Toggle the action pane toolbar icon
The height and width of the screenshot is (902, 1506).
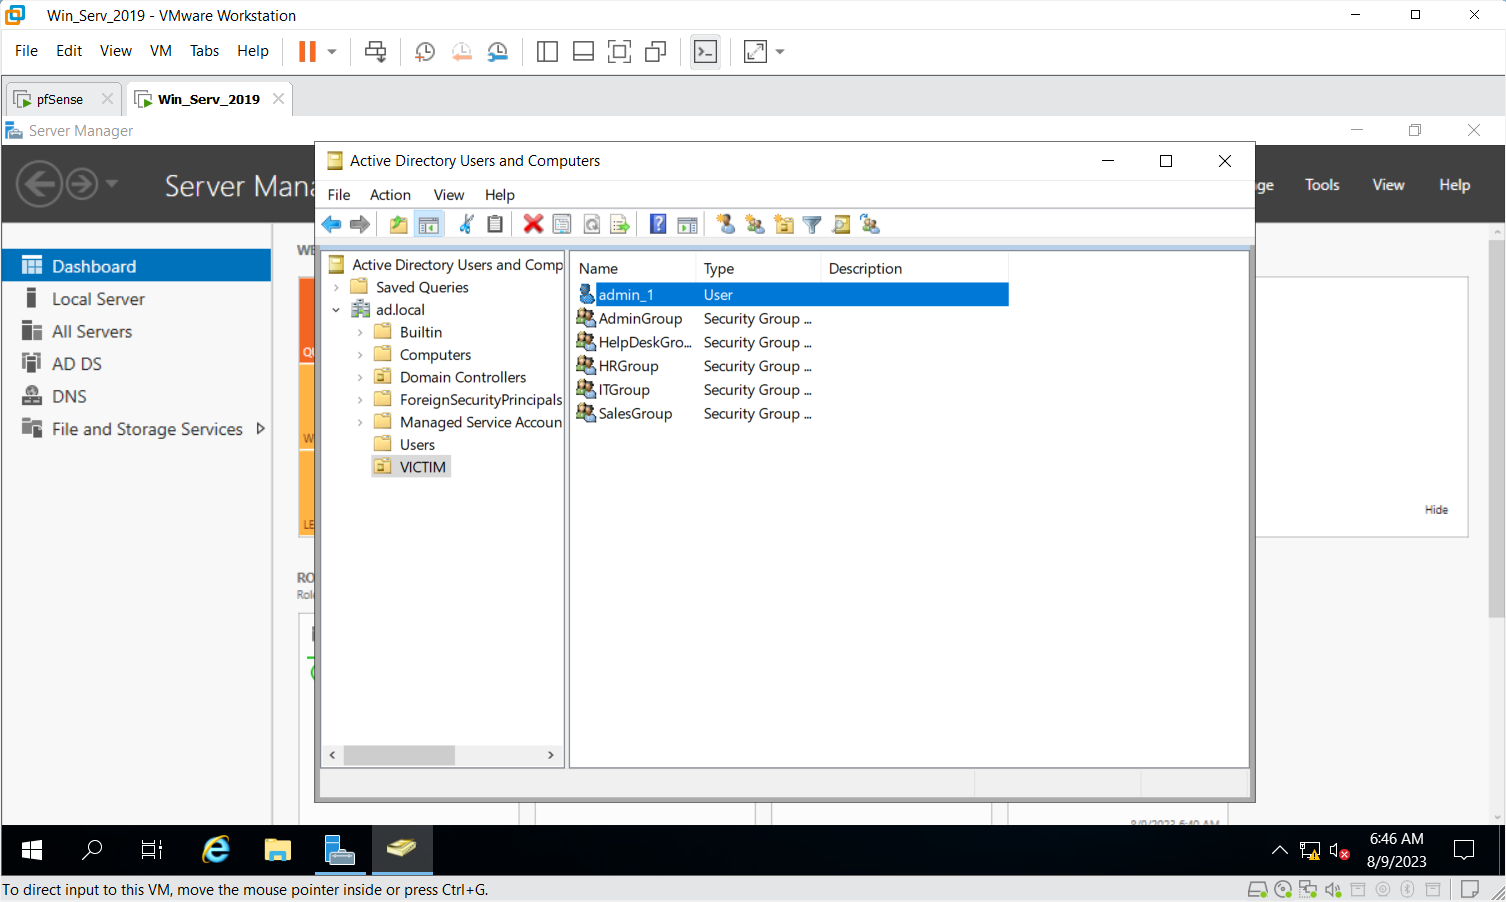coord(687,224)
